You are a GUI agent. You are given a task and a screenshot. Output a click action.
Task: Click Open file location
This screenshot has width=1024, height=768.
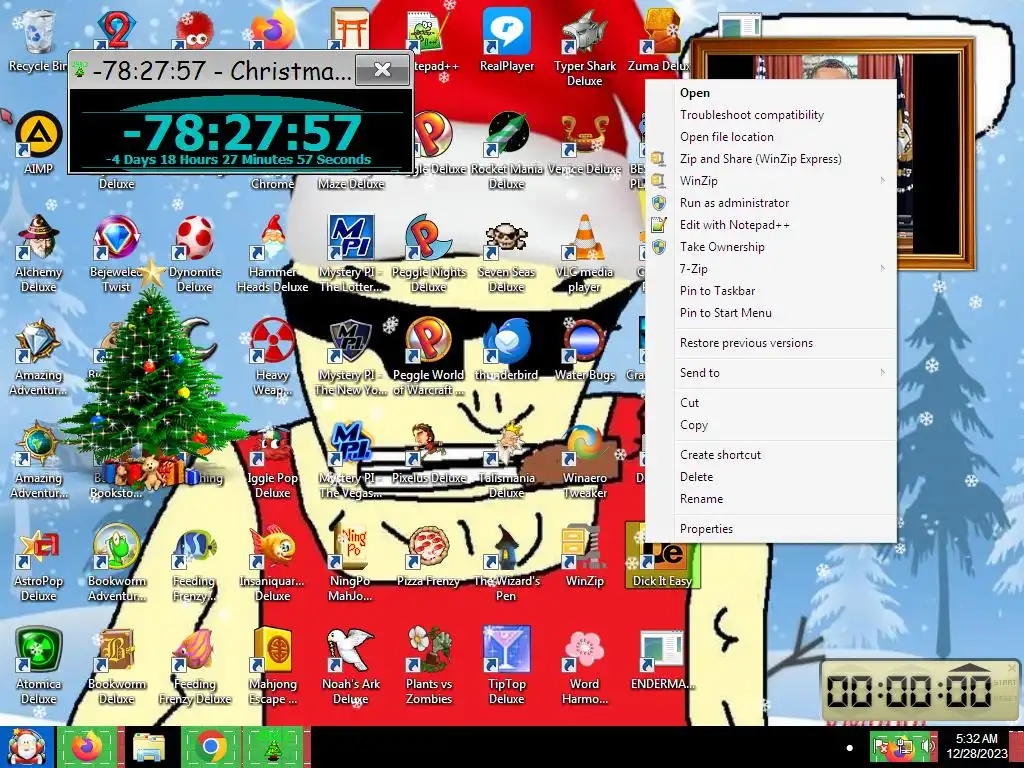(771, 137)
